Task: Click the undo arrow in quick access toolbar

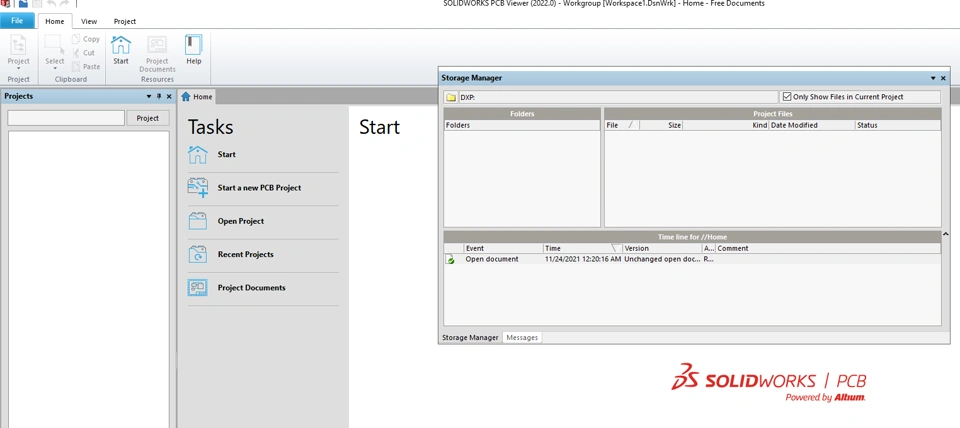Action: click(51, 4)
